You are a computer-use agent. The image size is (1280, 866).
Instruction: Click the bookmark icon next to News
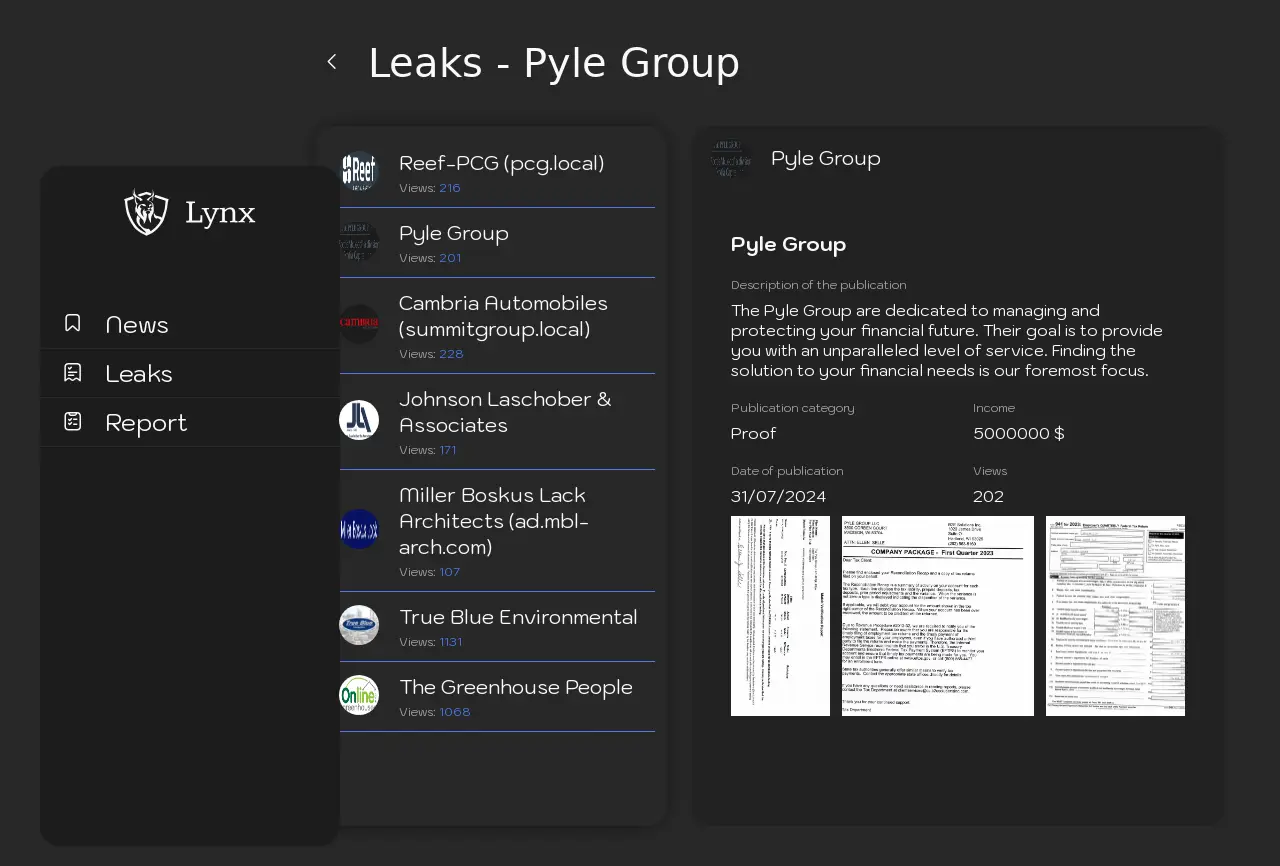tap(73, 323)
